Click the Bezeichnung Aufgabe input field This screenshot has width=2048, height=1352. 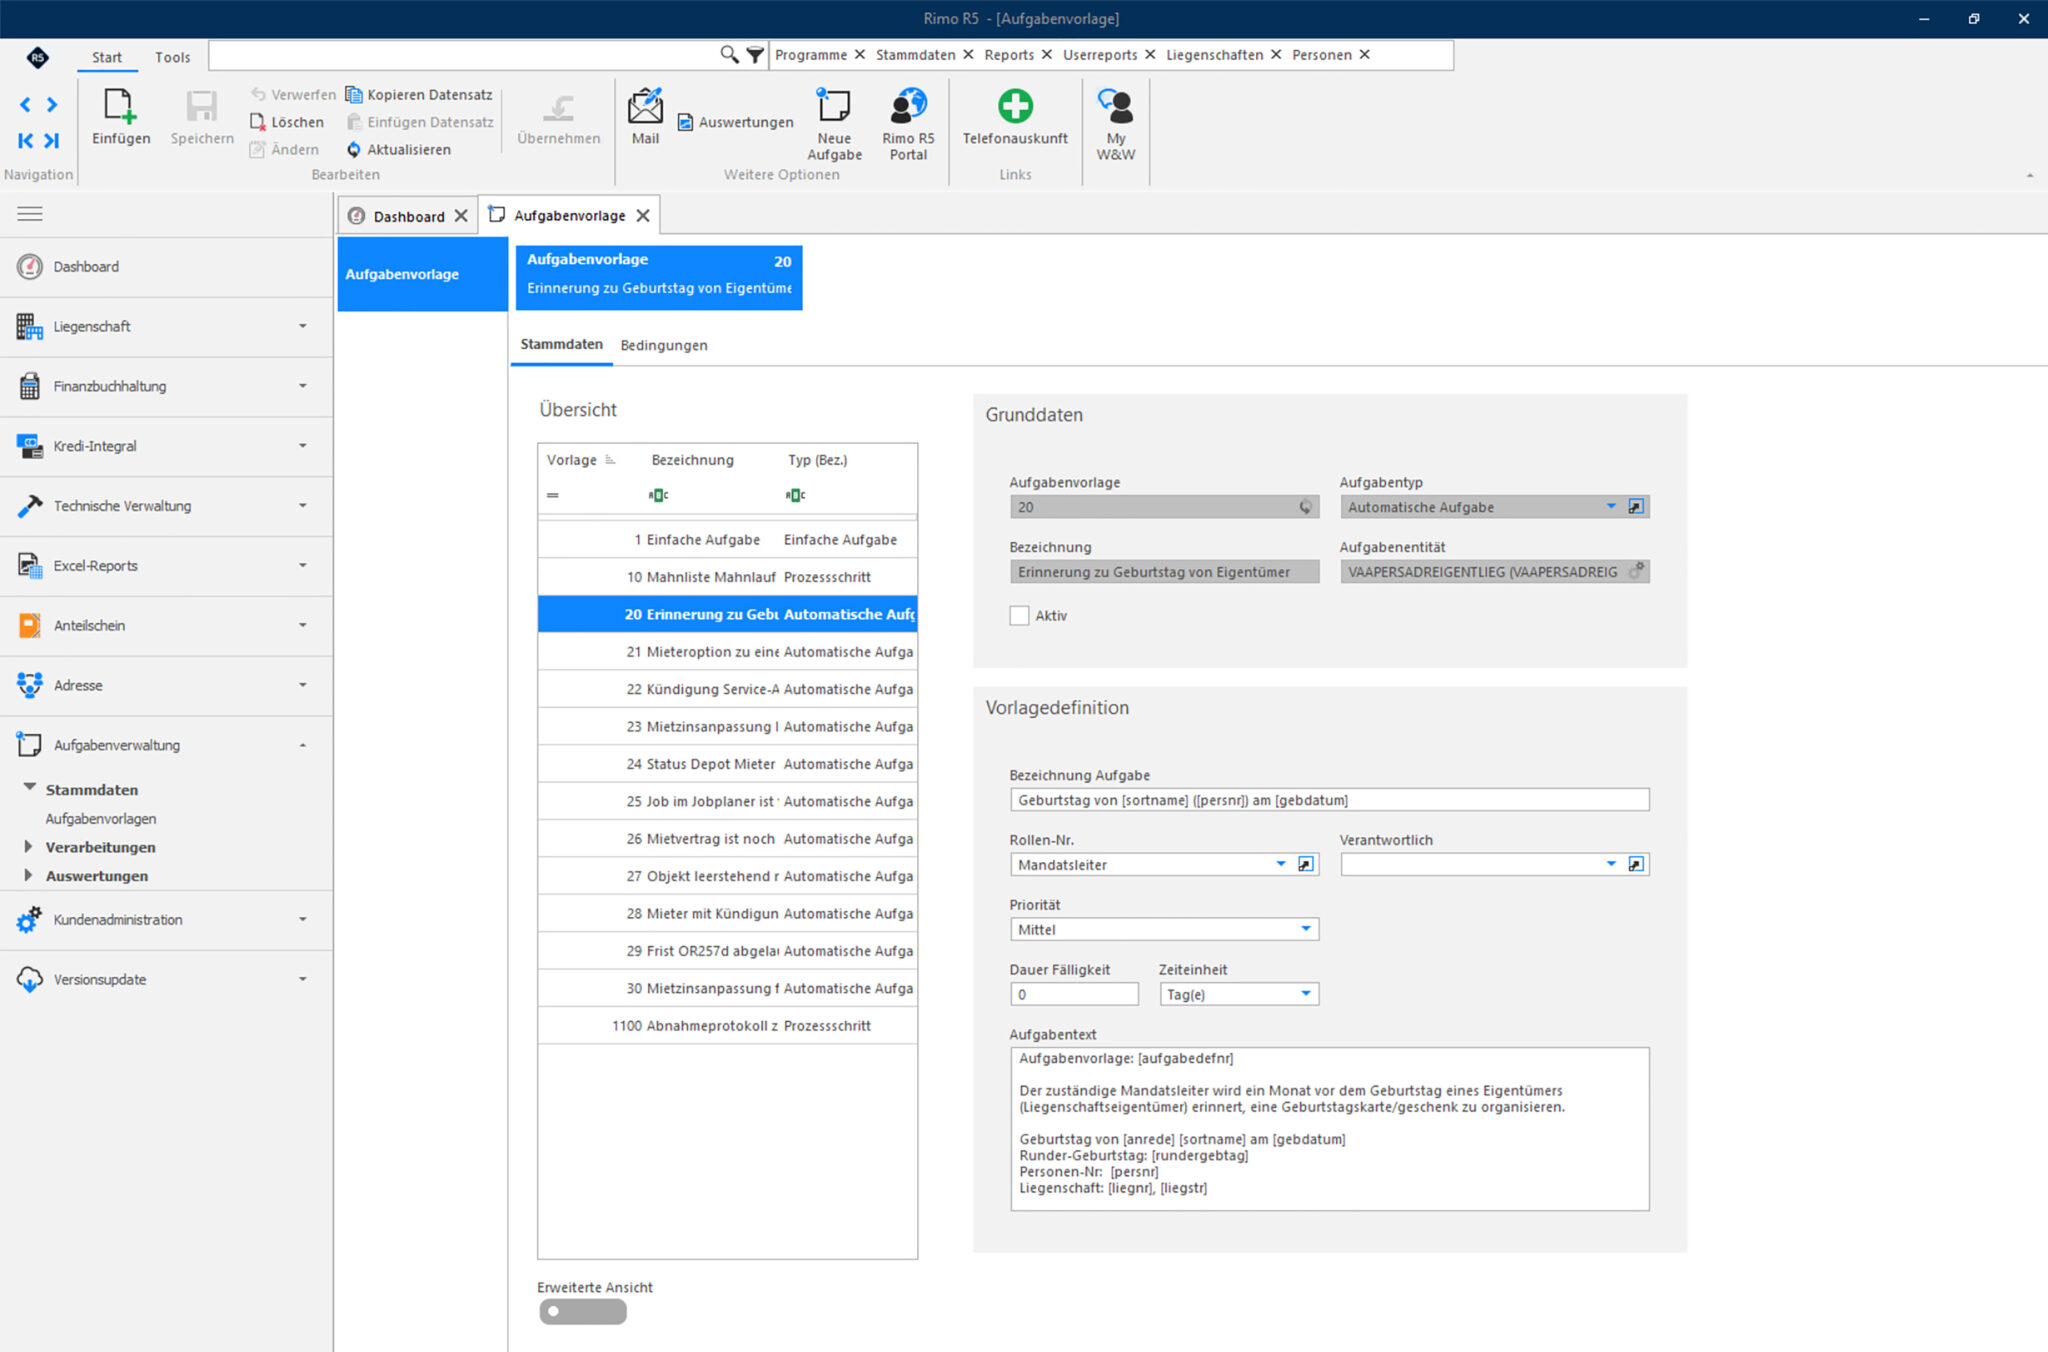1328,800
